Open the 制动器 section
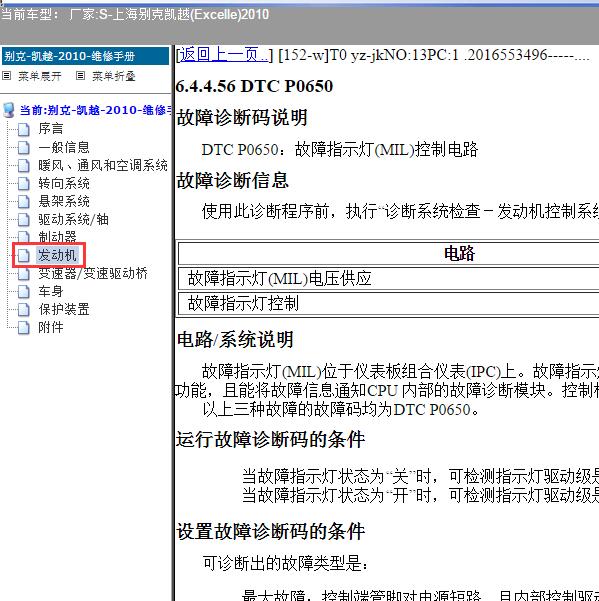 click(57, 237)
